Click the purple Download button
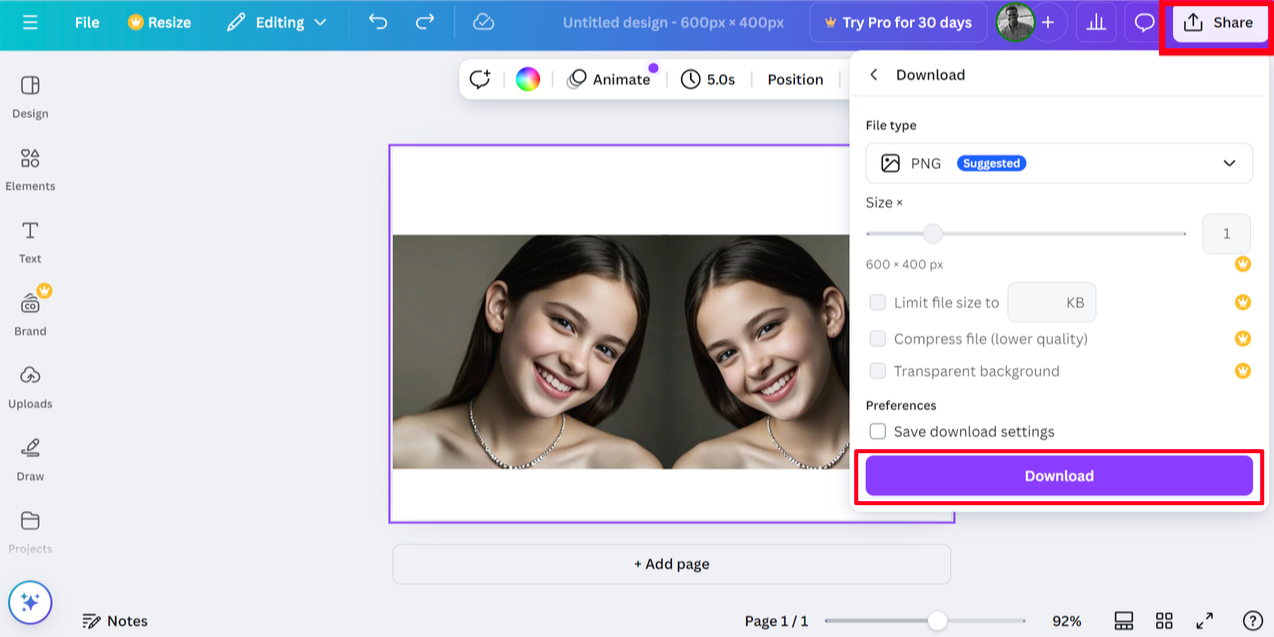The height and width of the screenshot is (637, 1274). point(1059,476)
